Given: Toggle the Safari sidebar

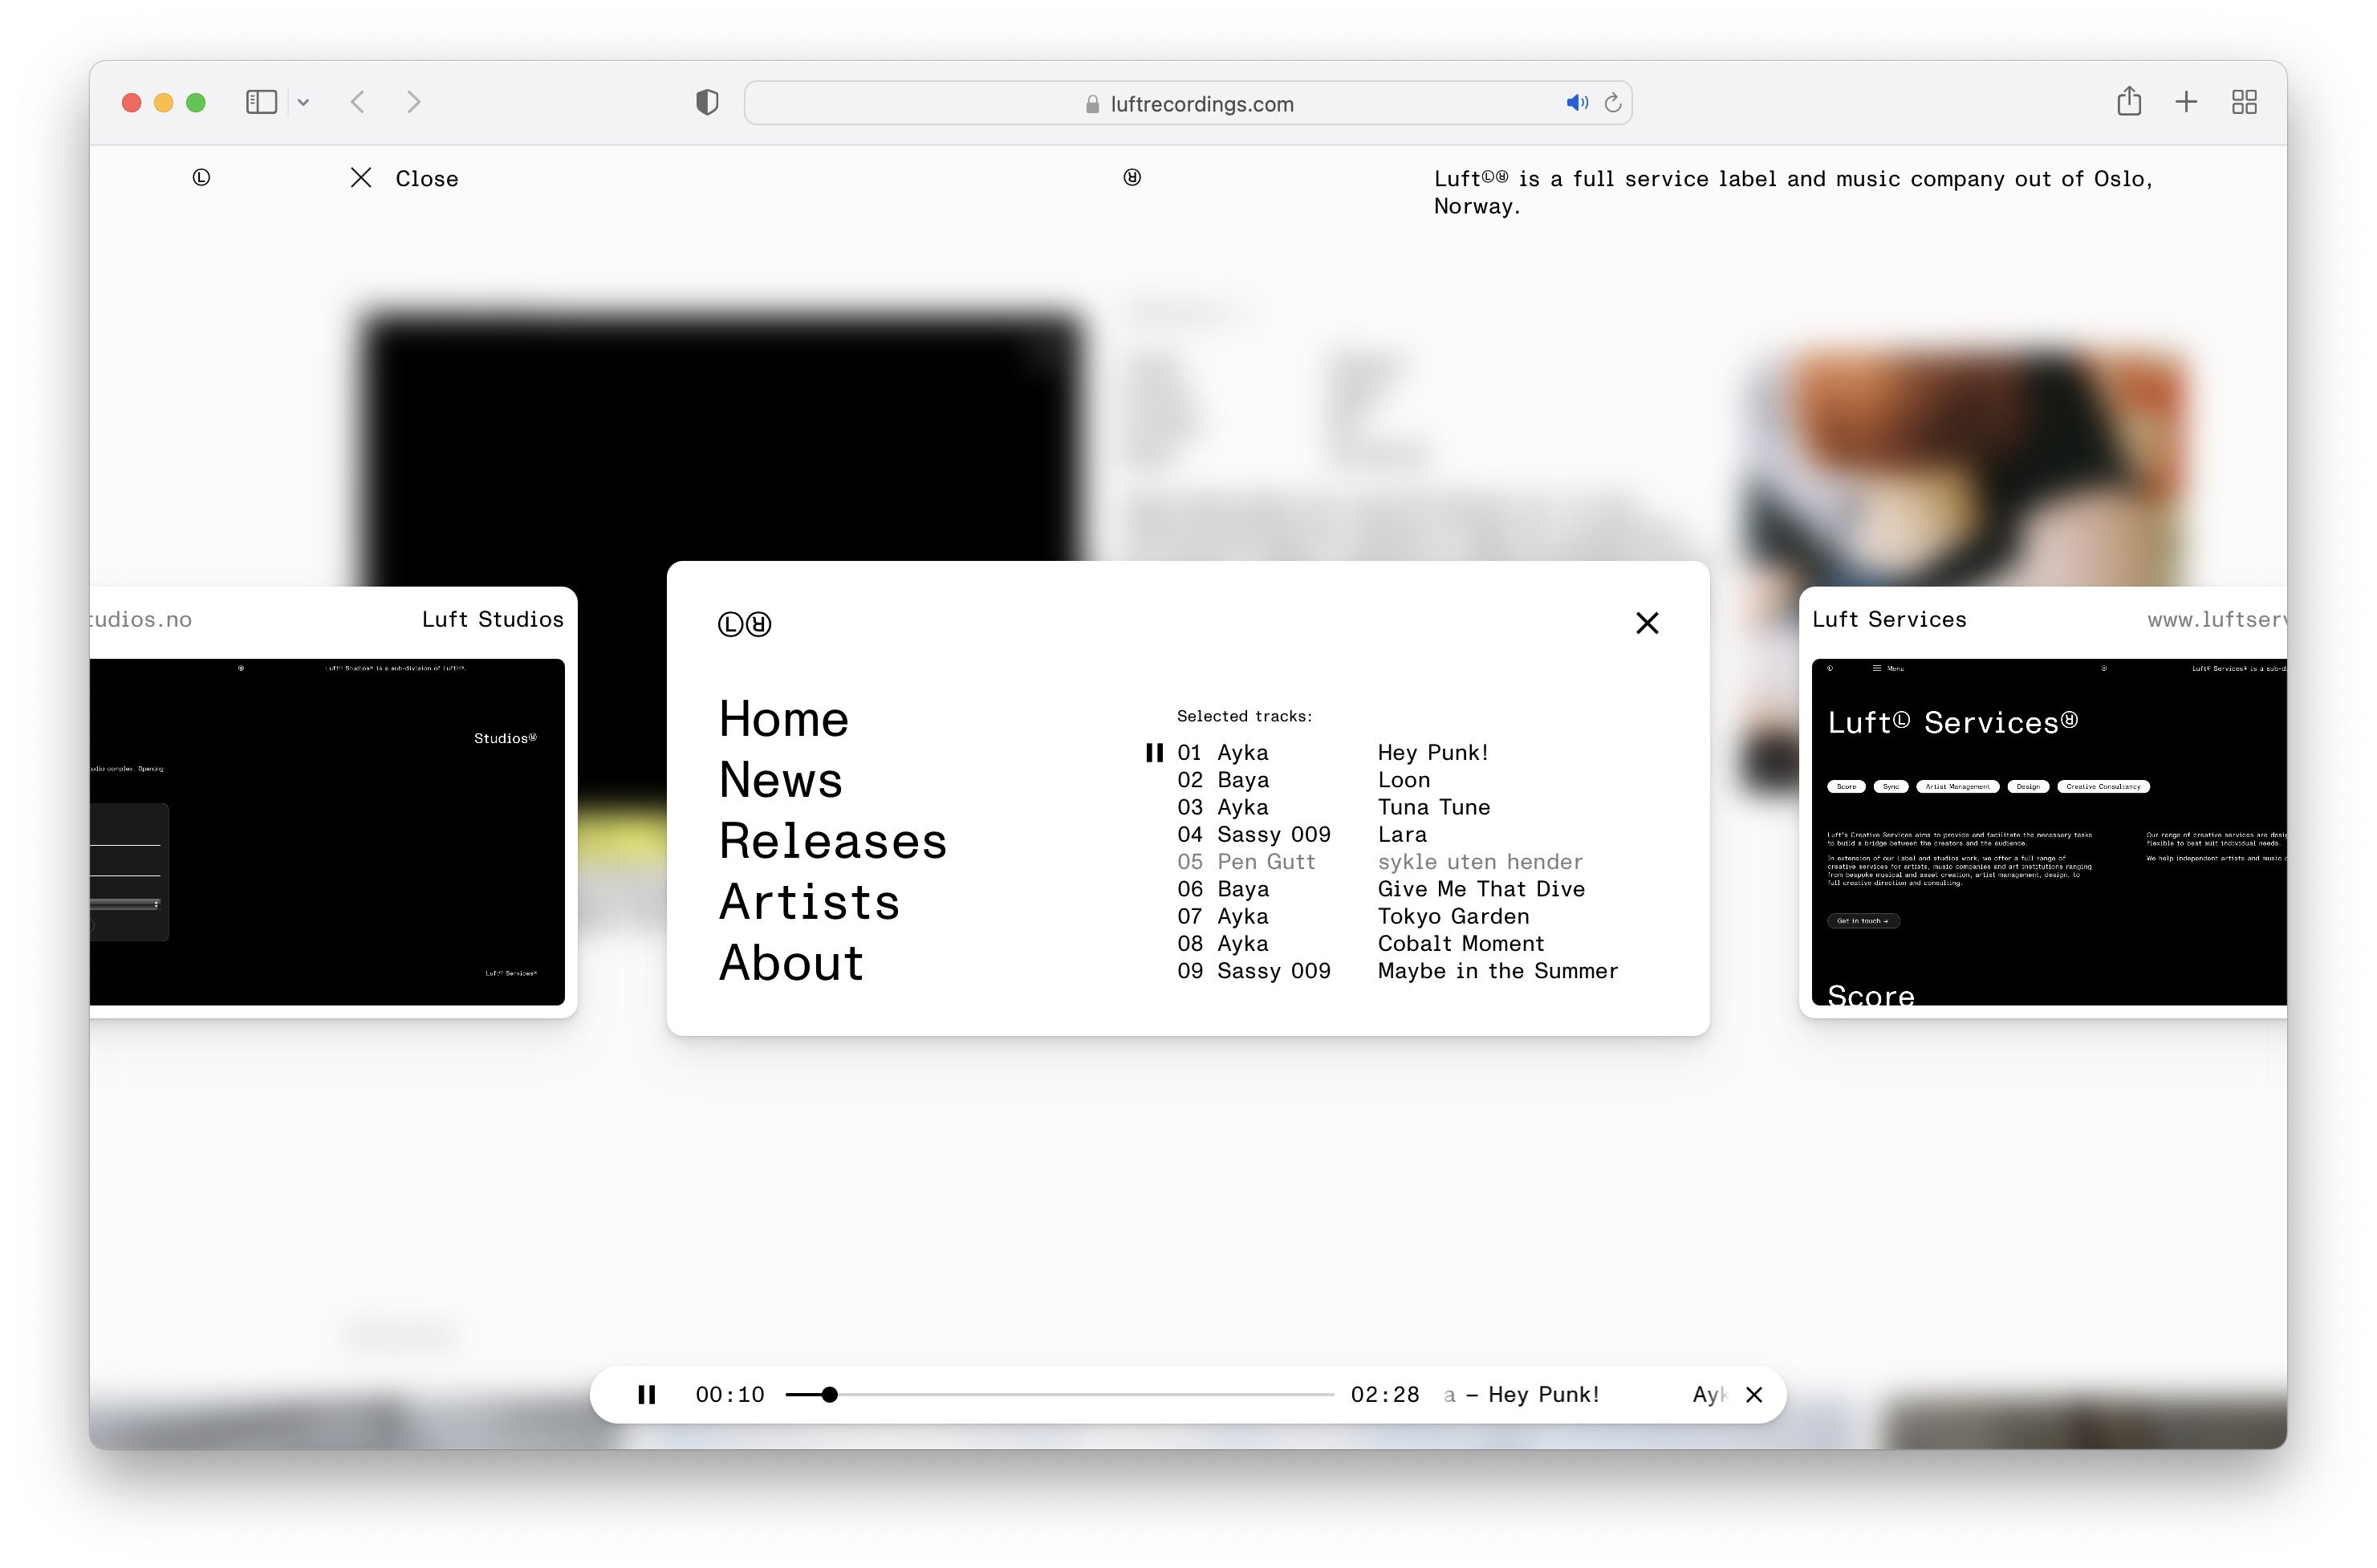Looking at the screenshot, I should coord(261,102).
